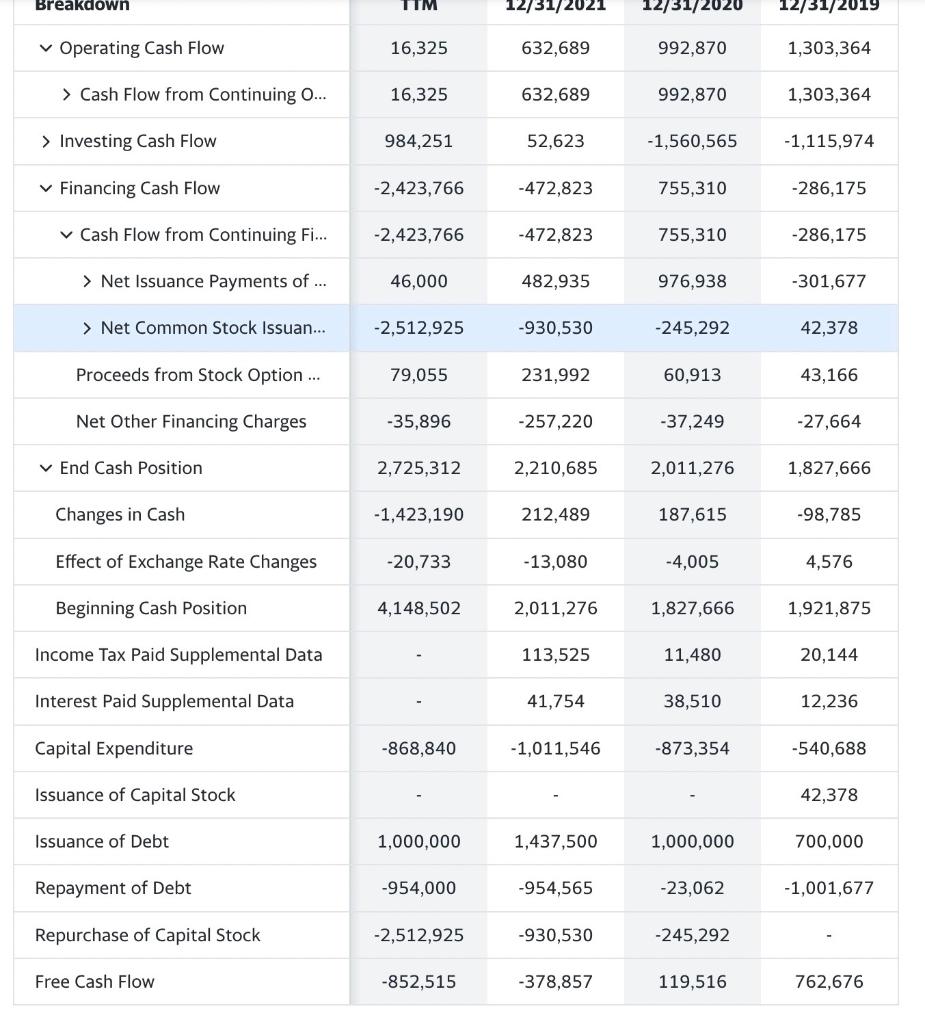Click the TTM column header
The image size is (925, 1024).
tap(417, 7)
